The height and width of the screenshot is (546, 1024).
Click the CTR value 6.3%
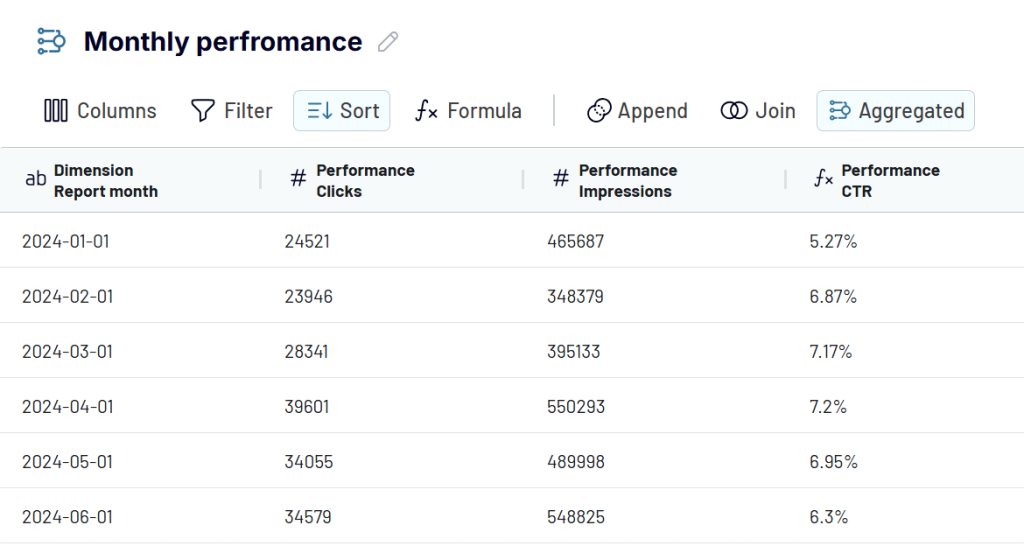(x=828, y=517)
